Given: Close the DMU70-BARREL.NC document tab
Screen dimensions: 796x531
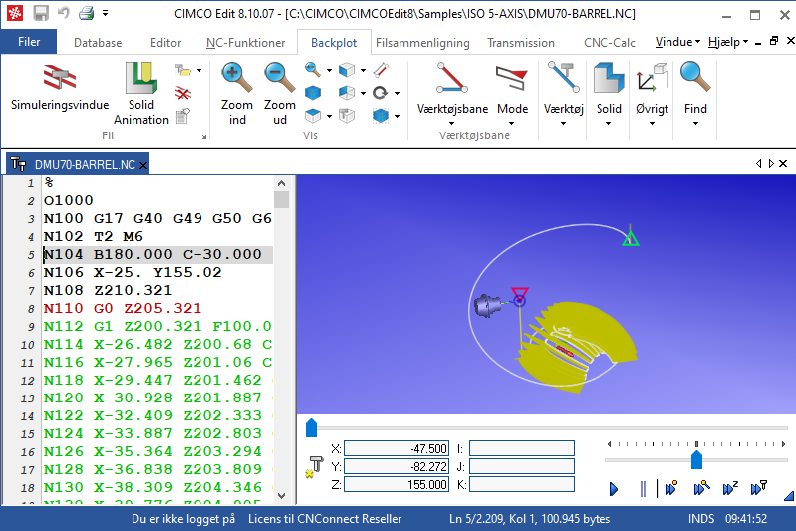Looking at the screenshot, I should 143,165.
